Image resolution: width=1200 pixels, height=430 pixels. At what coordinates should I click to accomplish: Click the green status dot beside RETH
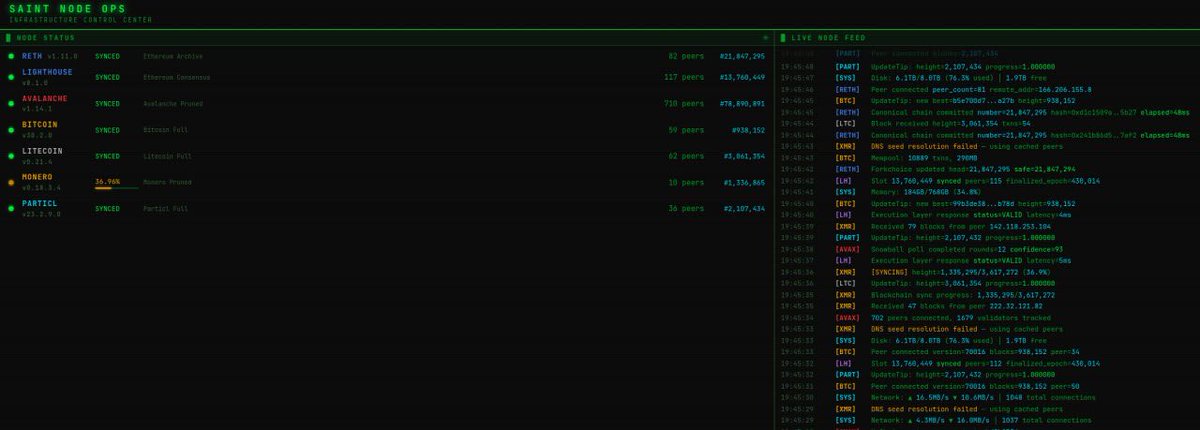click(11, 56)
